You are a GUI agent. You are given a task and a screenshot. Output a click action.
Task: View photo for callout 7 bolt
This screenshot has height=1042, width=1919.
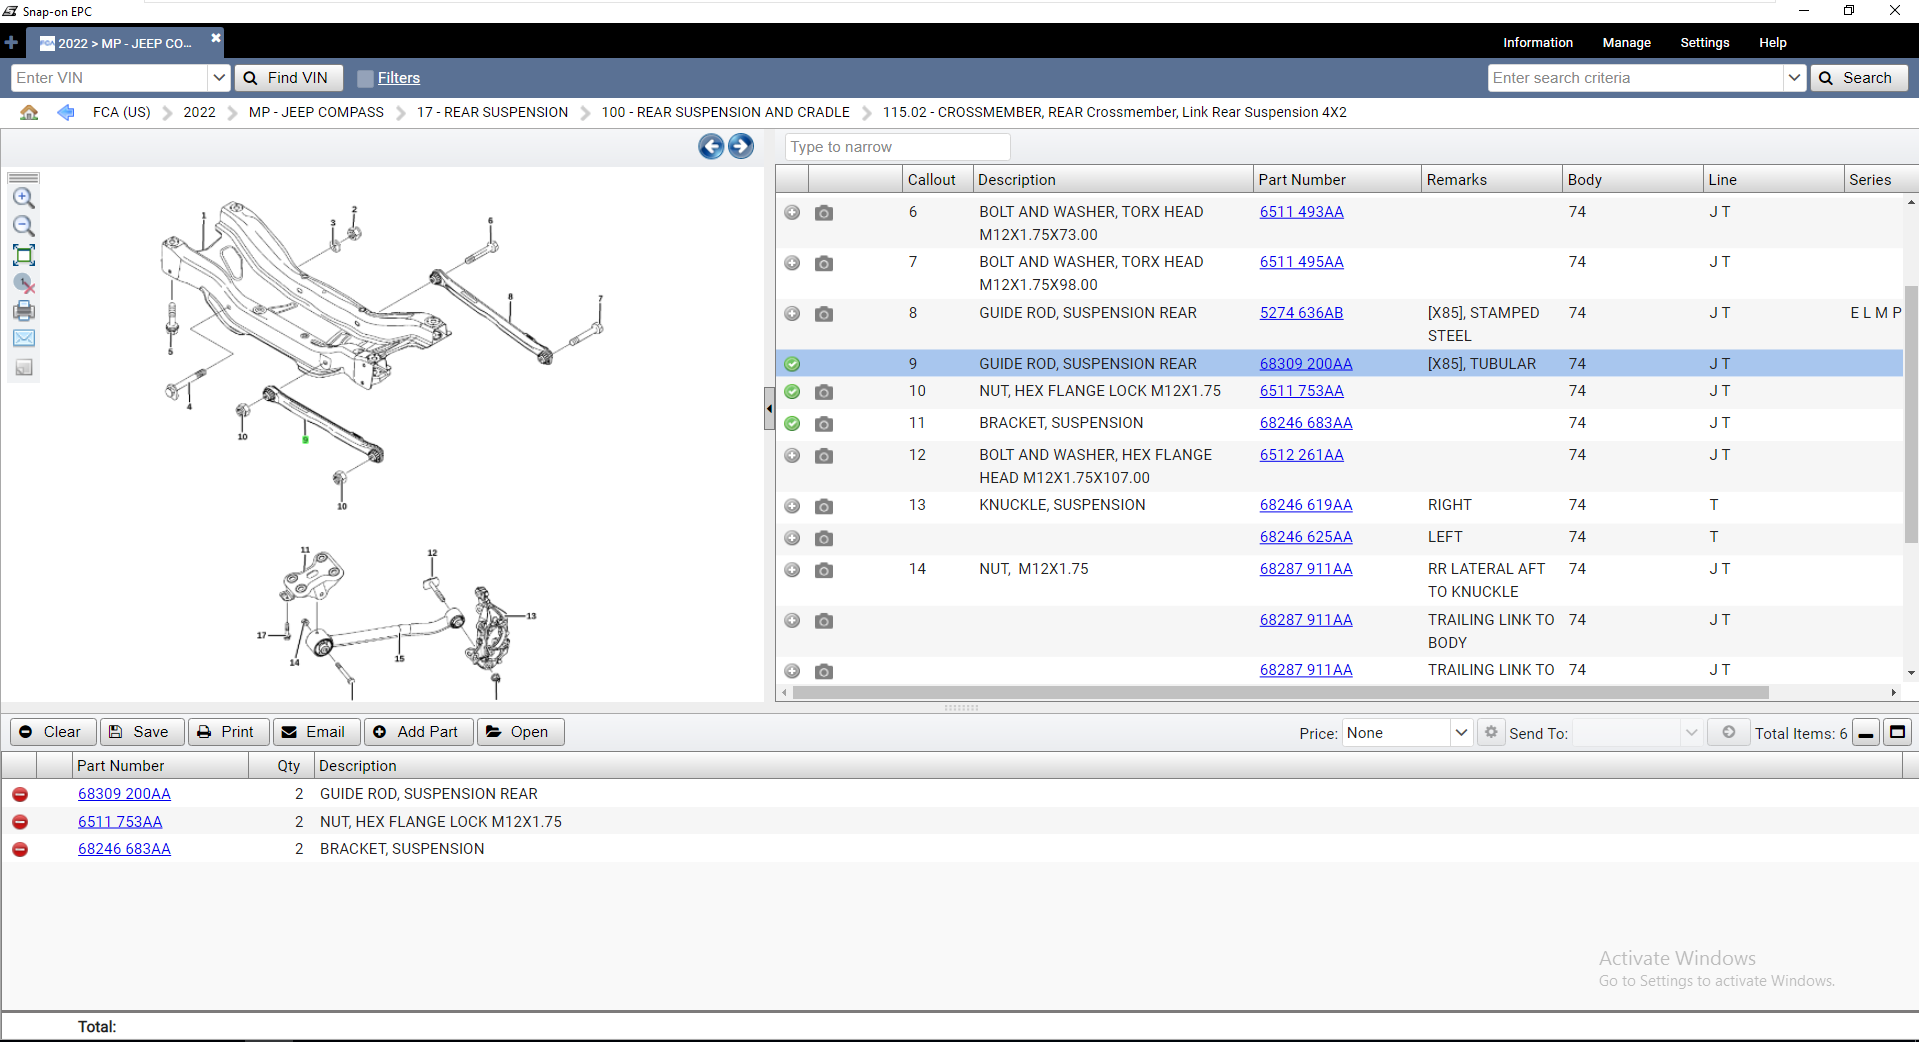(824, 263)
